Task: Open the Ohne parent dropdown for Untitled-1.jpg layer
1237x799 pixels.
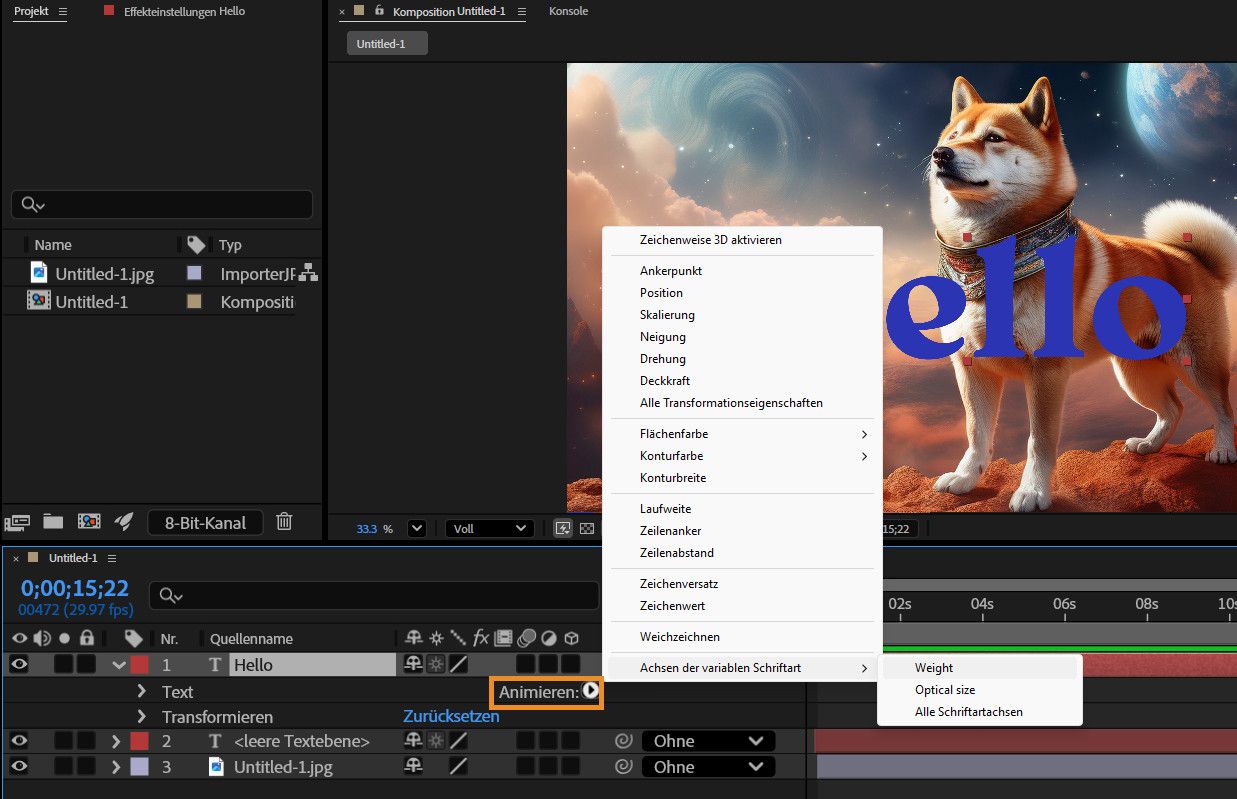Action: [x=708, y=767]
